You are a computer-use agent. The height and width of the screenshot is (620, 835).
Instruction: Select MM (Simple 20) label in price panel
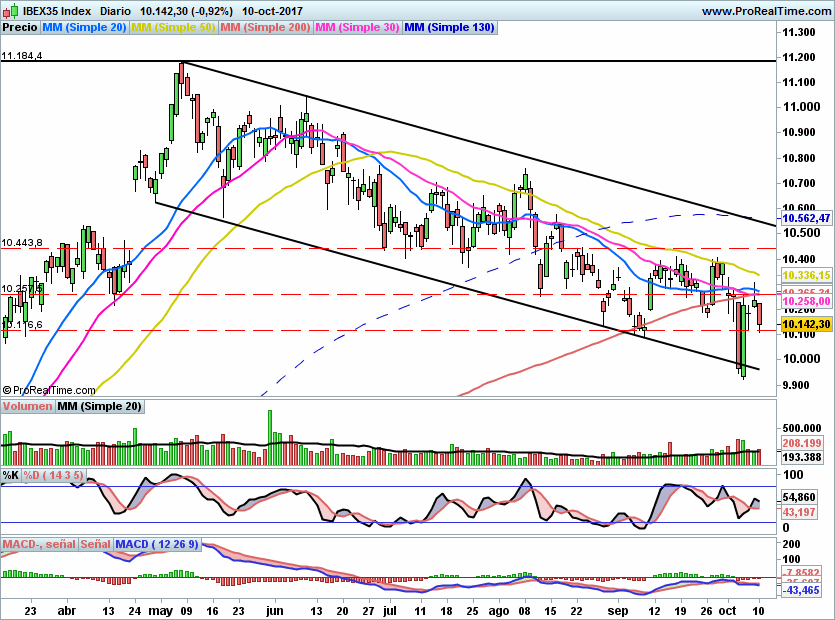coord(84,27)
